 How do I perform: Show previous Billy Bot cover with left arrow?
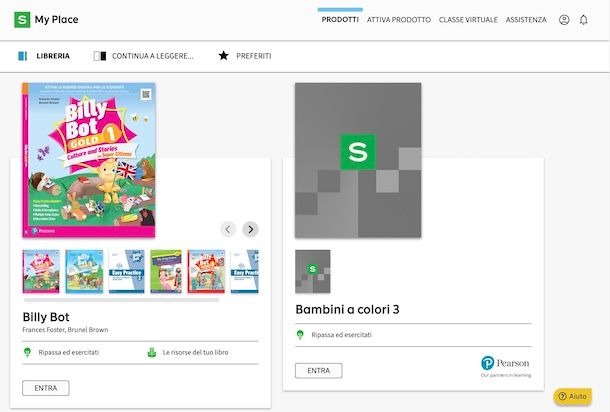[x=228, y=230]
